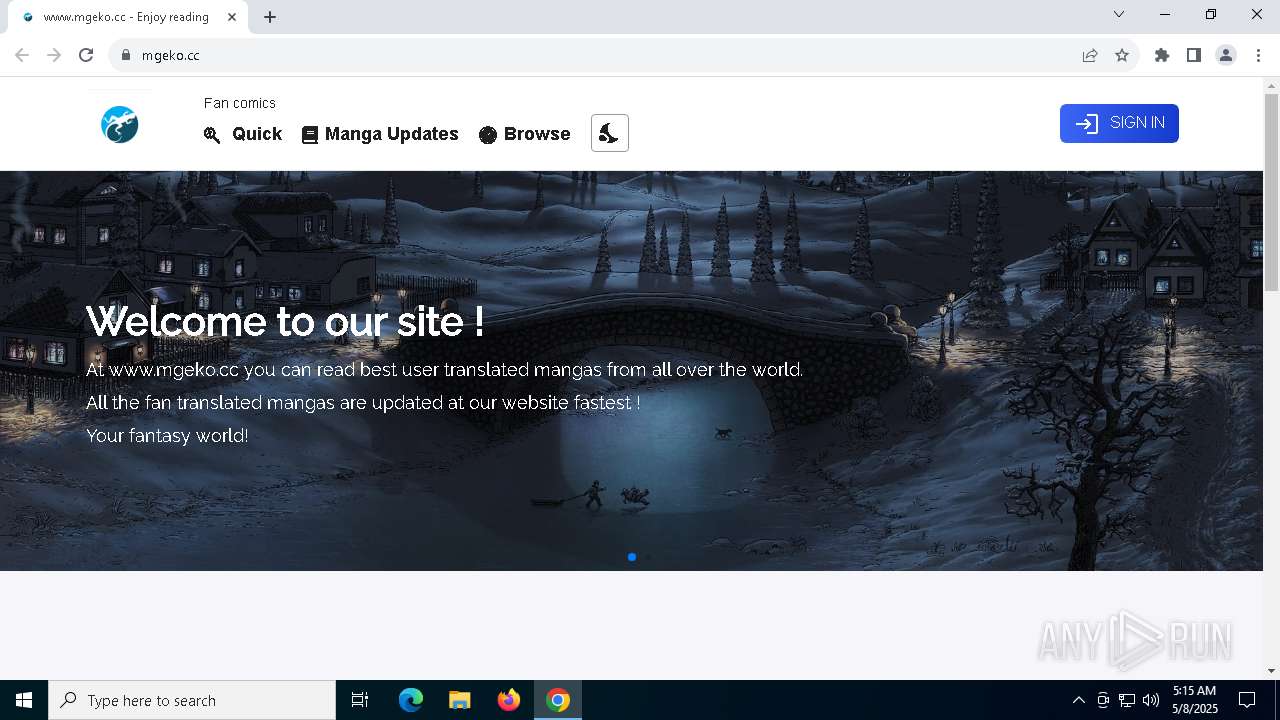Toggle dark mode moon button
1280x720 pixels.
point(610,133)
